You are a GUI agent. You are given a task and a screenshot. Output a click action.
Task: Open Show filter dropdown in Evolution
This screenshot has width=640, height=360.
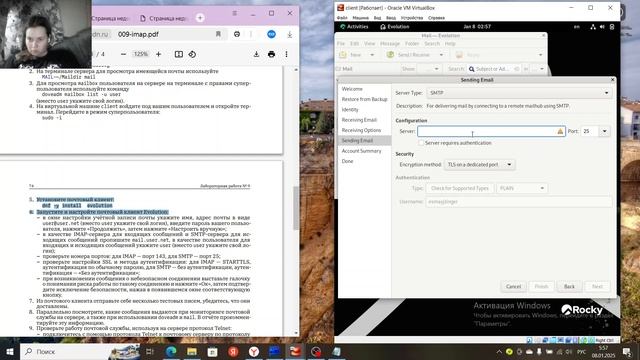[432, 69]
